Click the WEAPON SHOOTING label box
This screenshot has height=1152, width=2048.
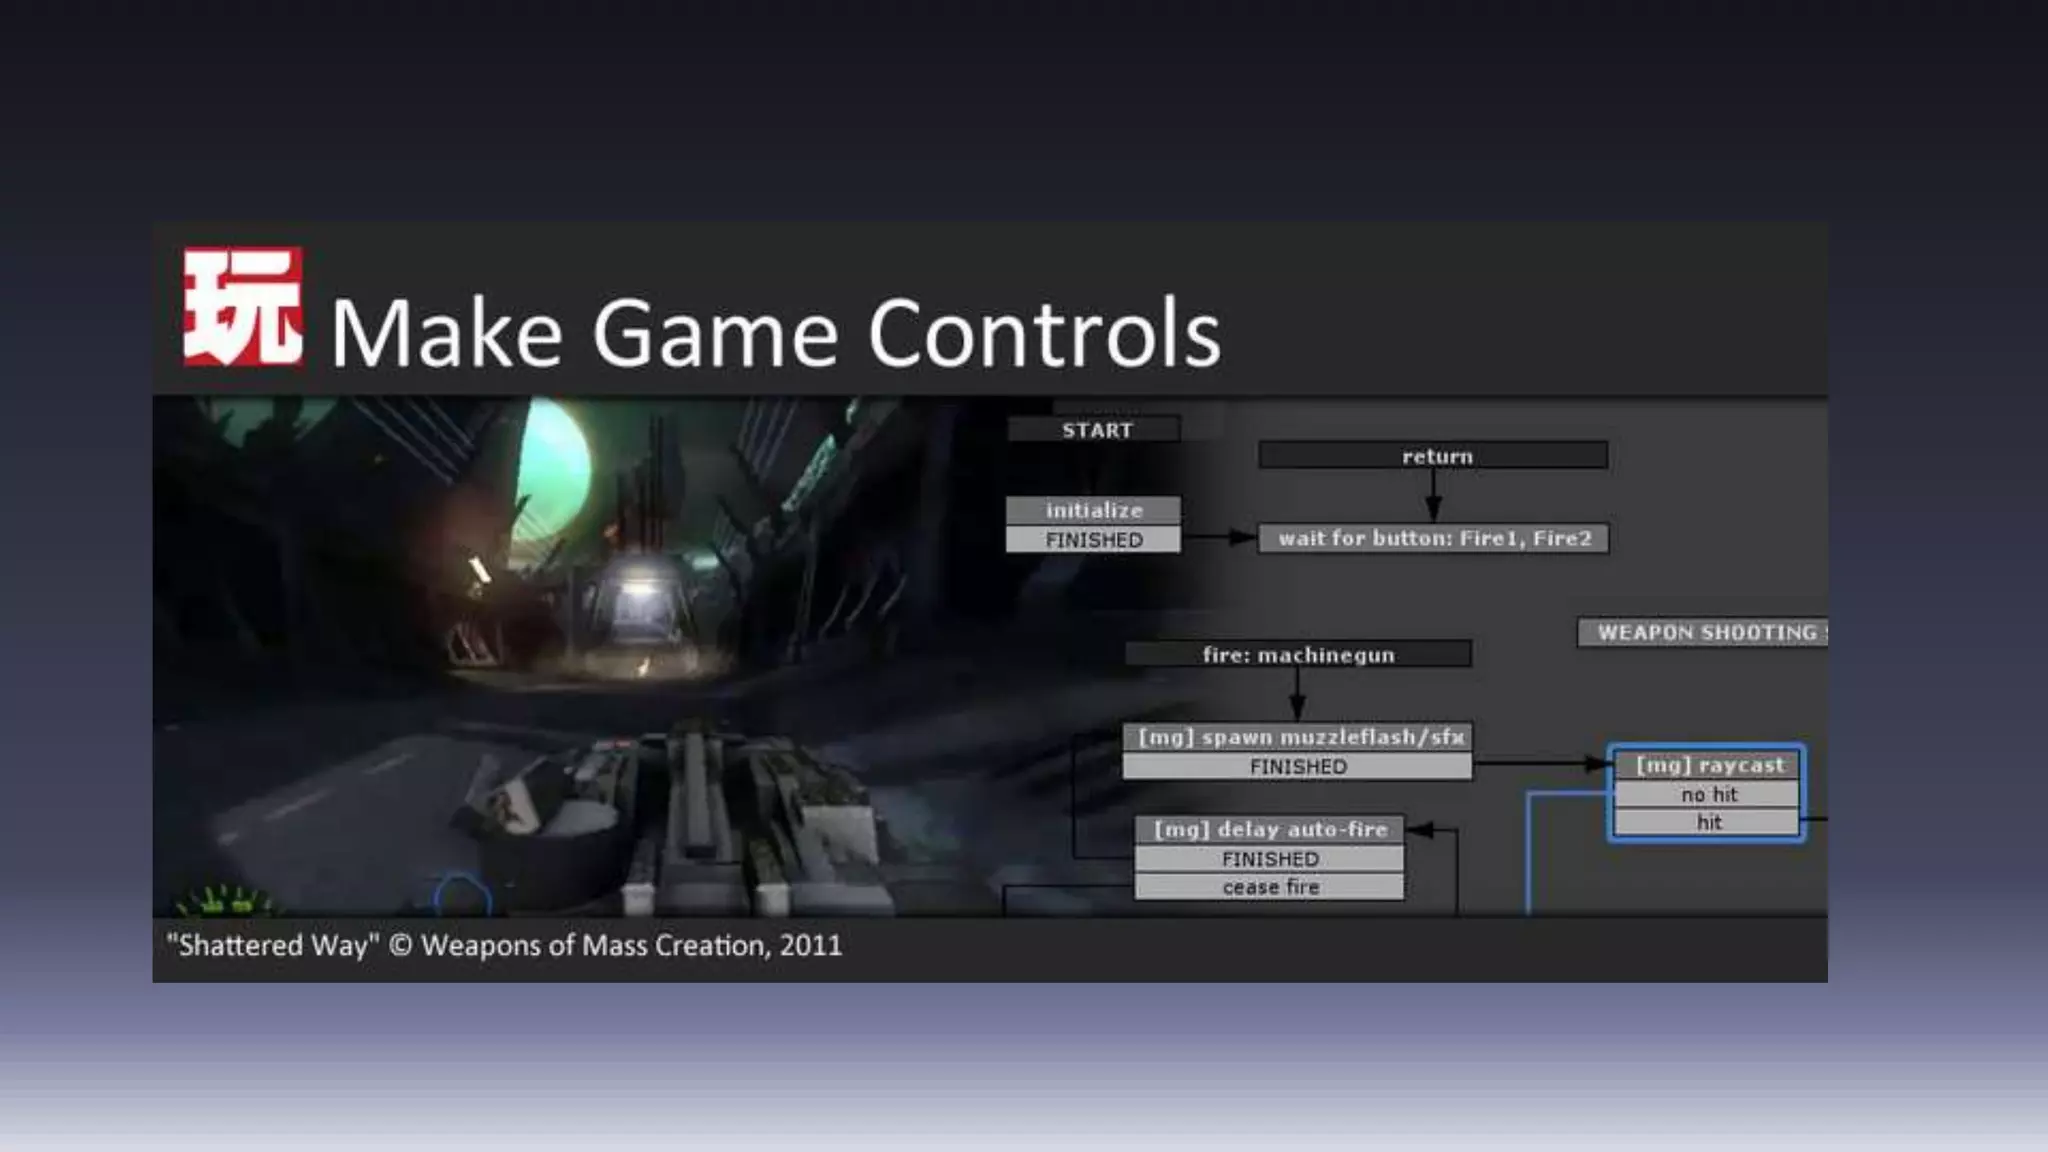[x=1704, y=633]
